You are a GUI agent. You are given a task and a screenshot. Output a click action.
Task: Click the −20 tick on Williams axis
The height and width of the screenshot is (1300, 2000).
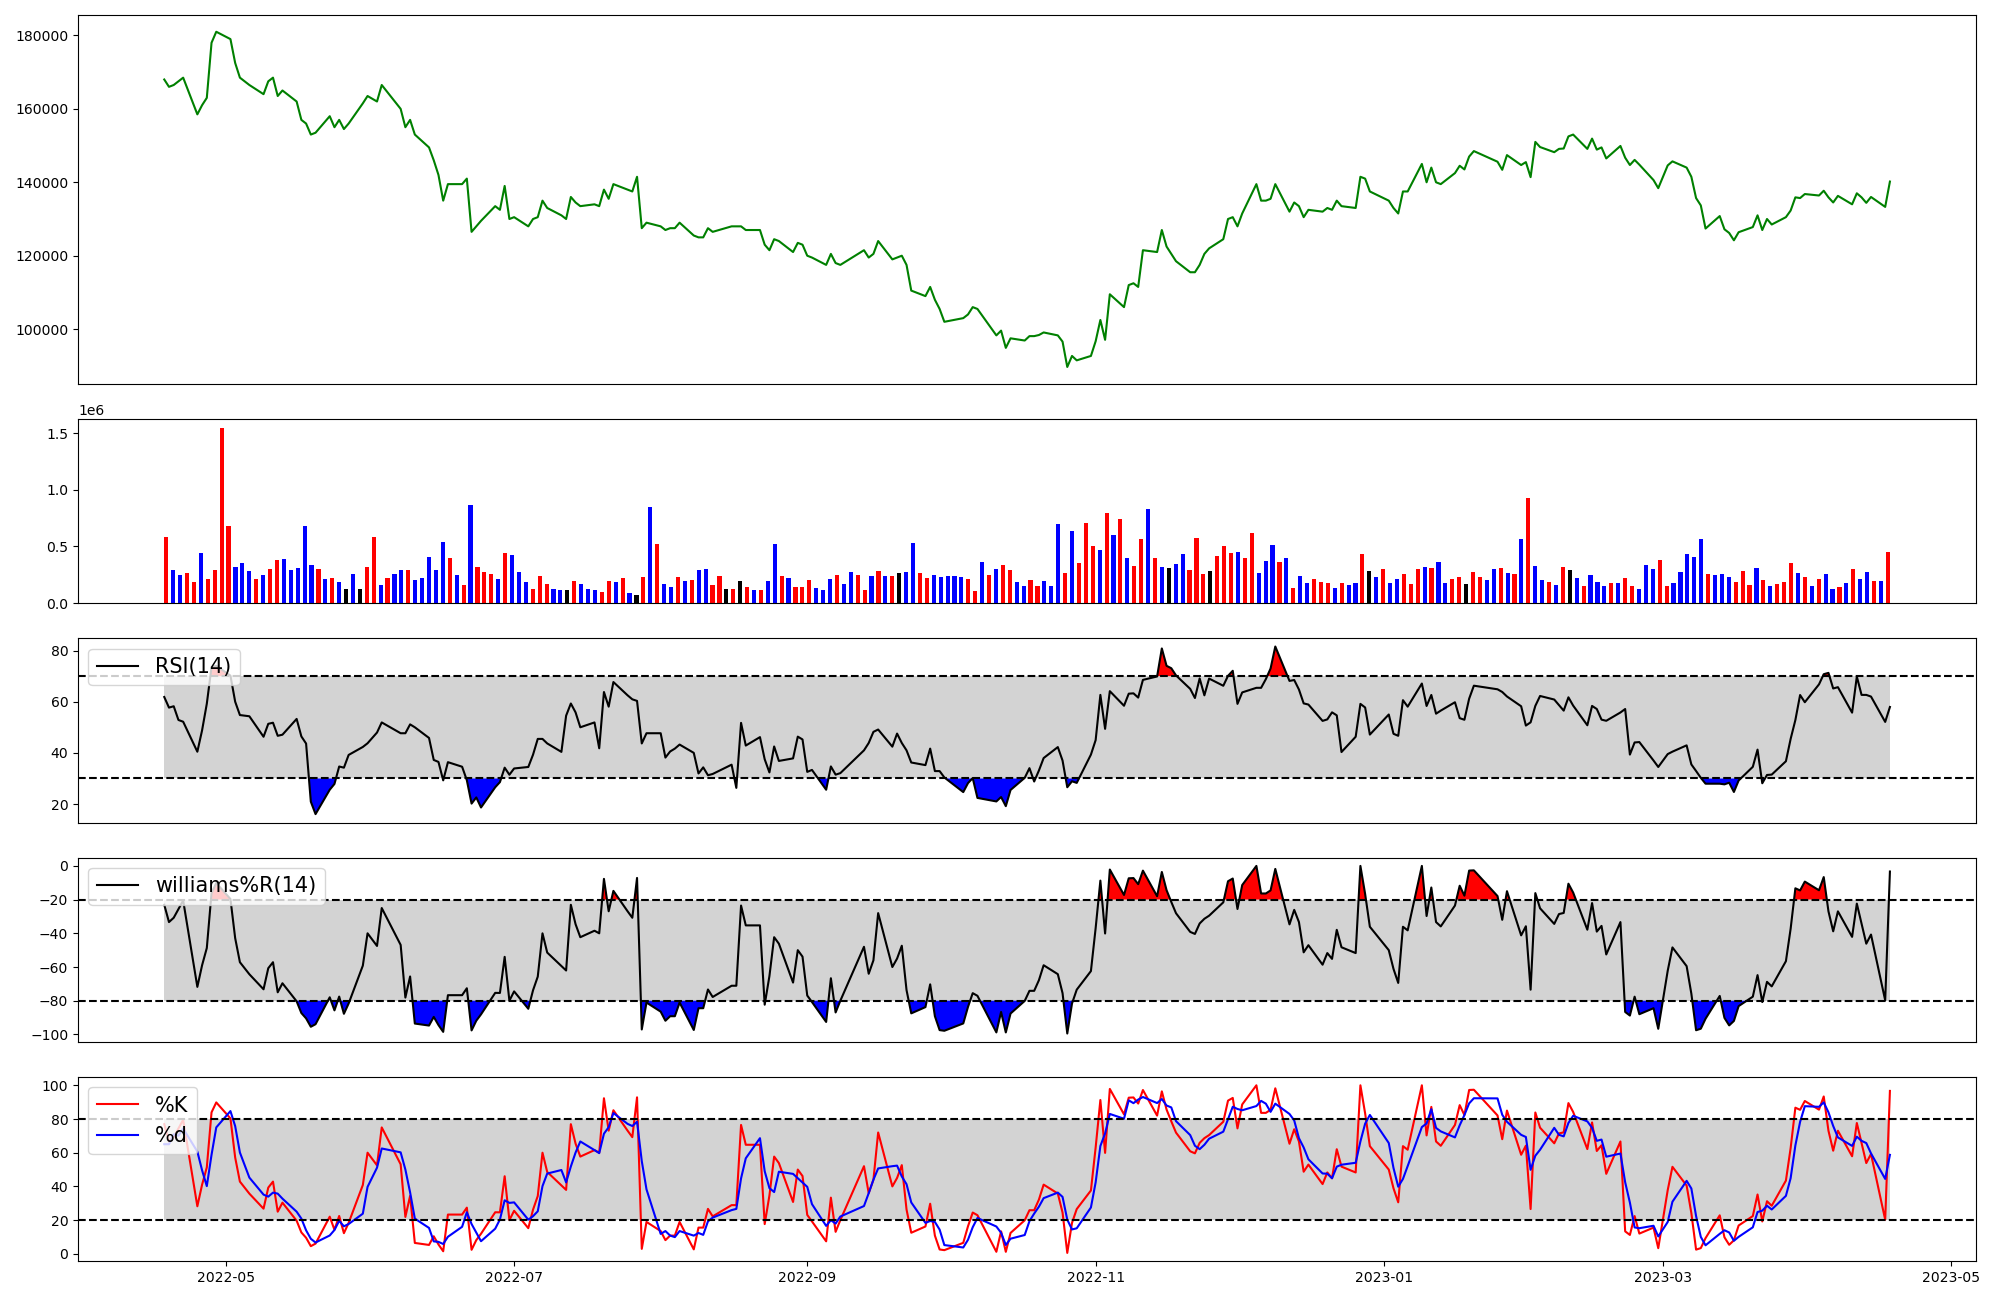(x=54, y=900)
